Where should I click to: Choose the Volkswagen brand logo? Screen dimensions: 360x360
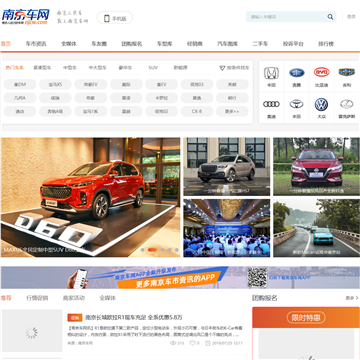coord(321,104)
